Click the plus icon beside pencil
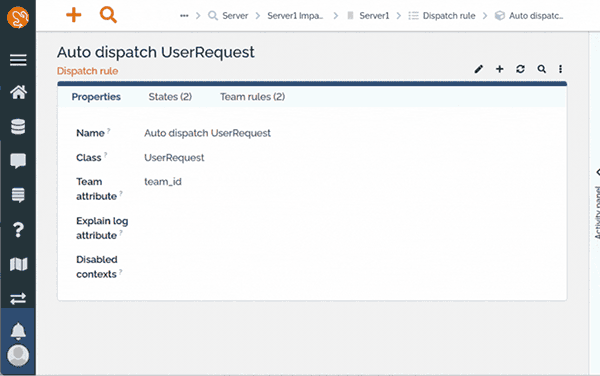The height and width of the screenshot is (376, 600). coord(499,69)
